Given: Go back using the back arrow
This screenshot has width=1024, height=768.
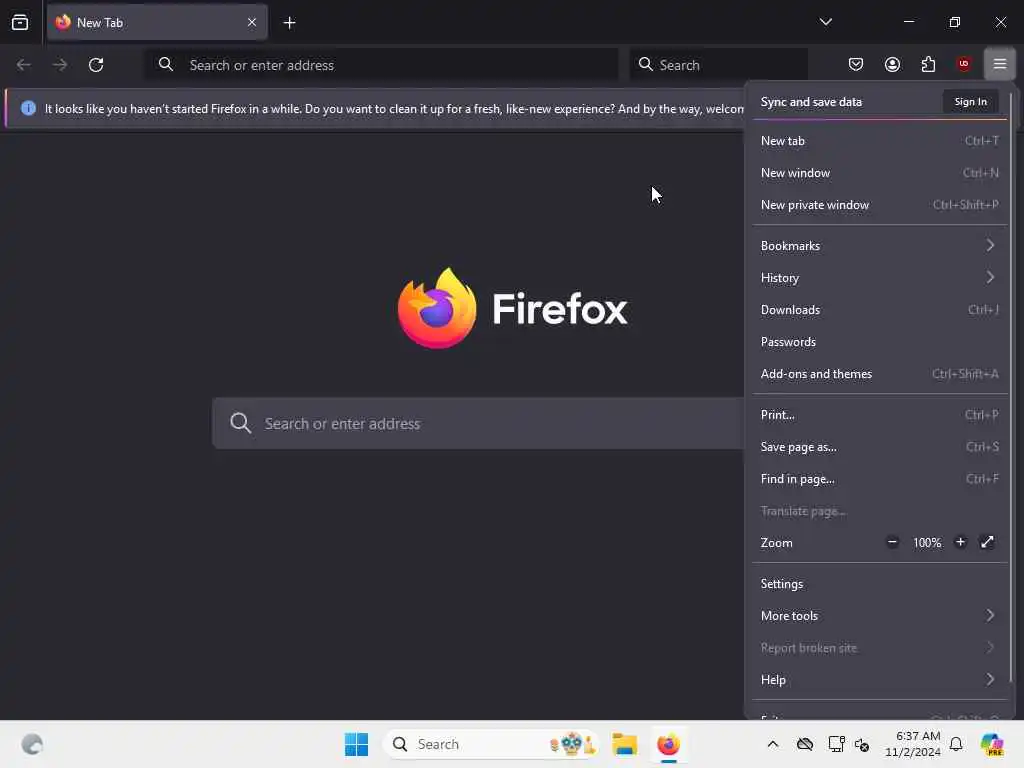Looking at the screenshot, I should coord(24,65).
